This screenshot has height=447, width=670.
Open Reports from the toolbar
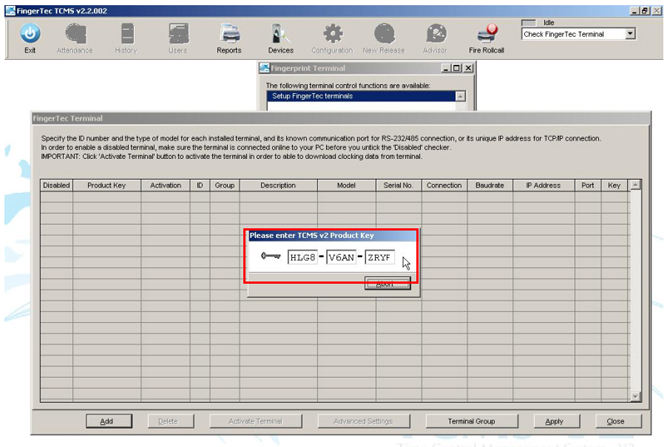[x=229, y=34]
